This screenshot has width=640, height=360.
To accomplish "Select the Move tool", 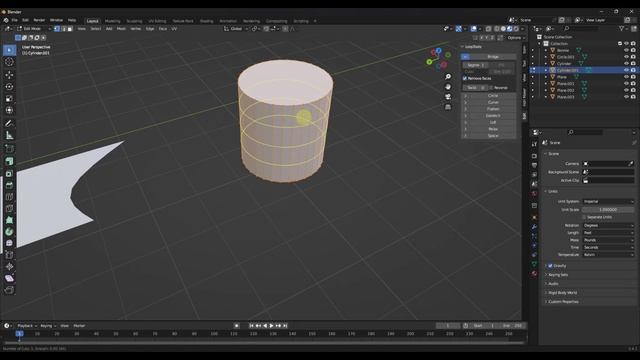I will (9, 75).
